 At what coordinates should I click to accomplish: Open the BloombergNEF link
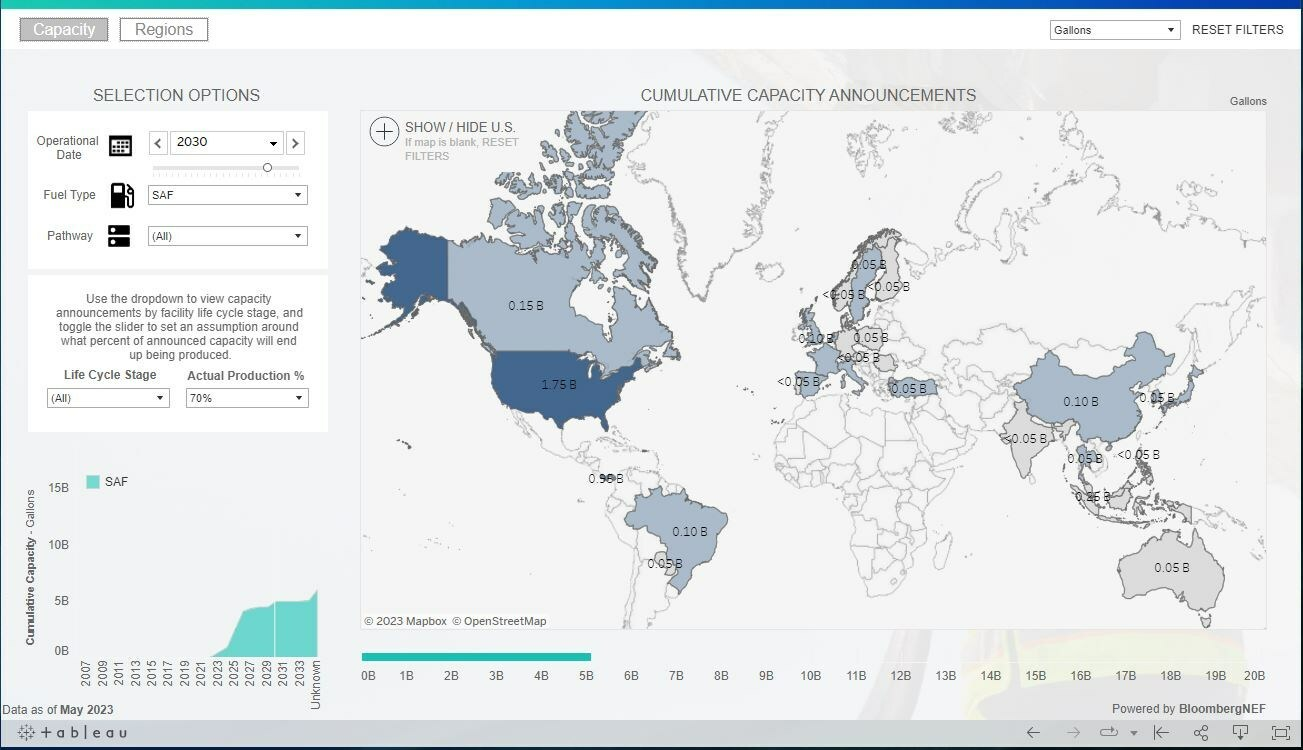(1222, 708)
